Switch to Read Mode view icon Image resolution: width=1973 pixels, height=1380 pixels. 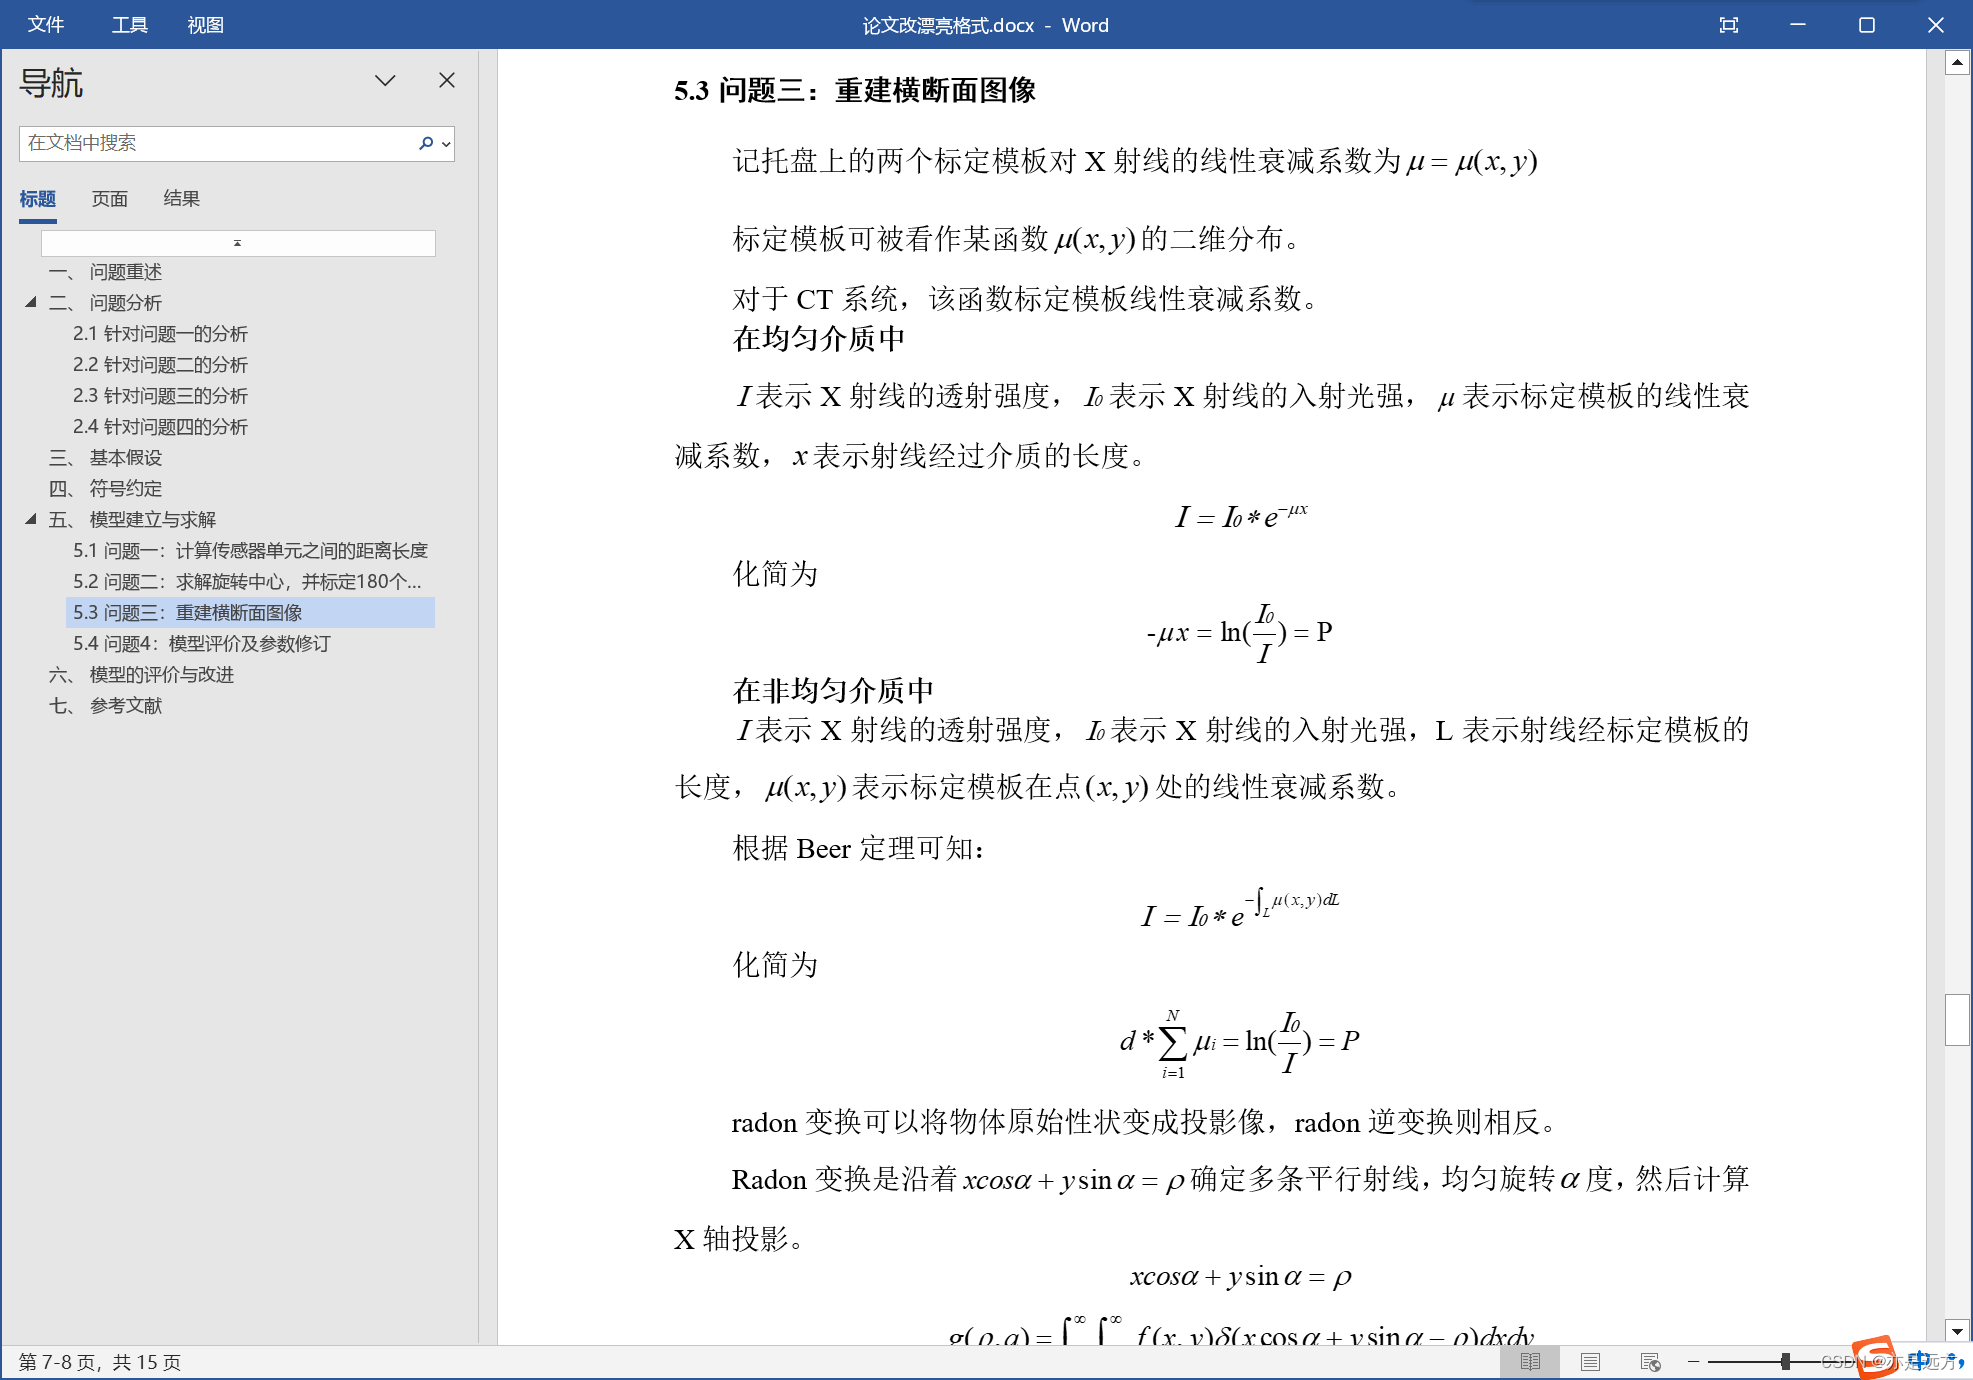point(1530,1361)
